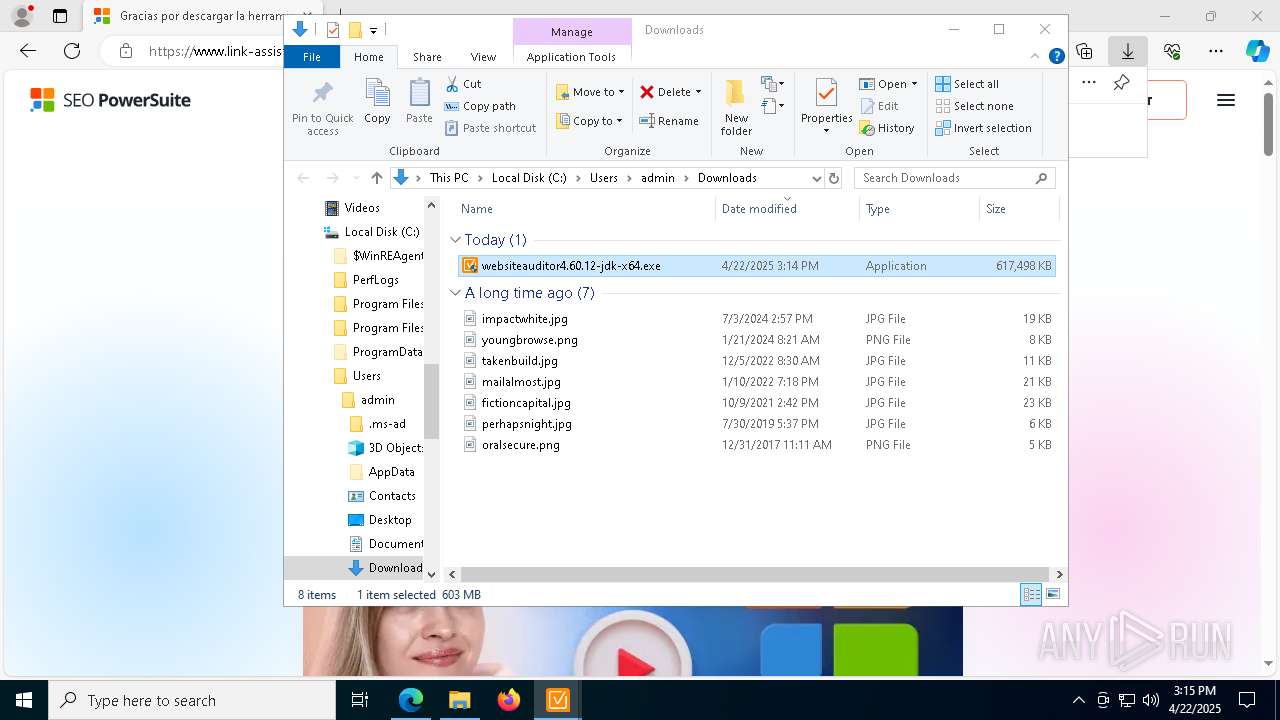Open File Explorer taskbar icon
The image size is (1280, 720).
459,700
